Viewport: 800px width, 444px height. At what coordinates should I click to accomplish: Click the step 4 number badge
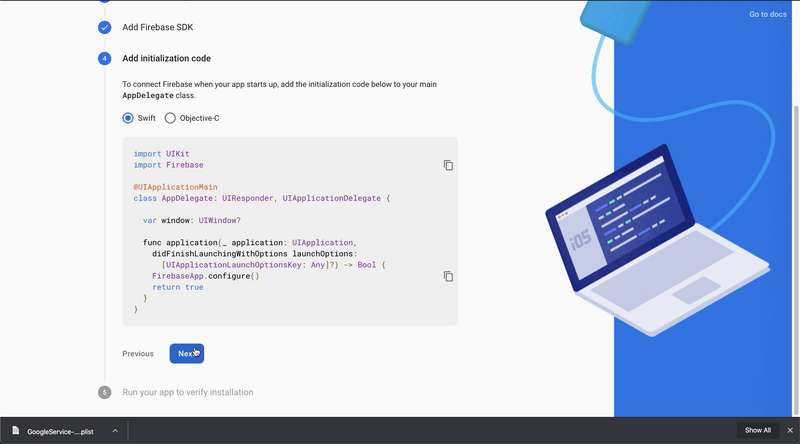click(x=105, y=59)
